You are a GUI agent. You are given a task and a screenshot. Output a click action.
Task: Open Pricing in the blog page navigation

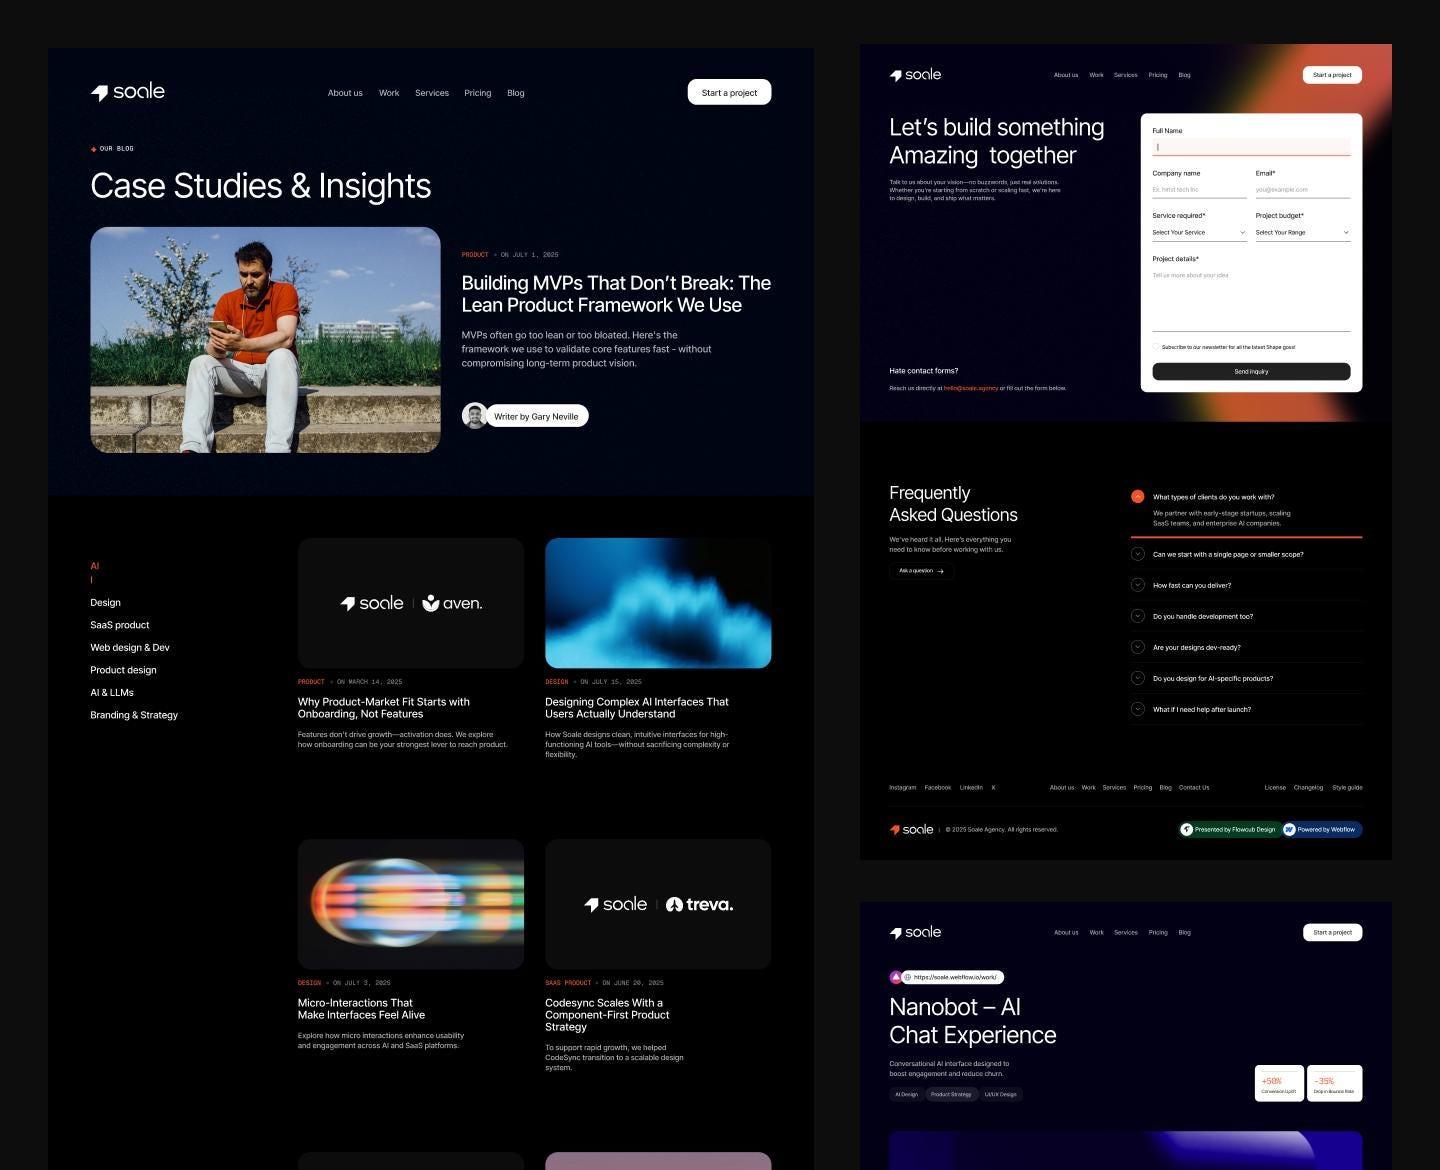tap(478, 93)
